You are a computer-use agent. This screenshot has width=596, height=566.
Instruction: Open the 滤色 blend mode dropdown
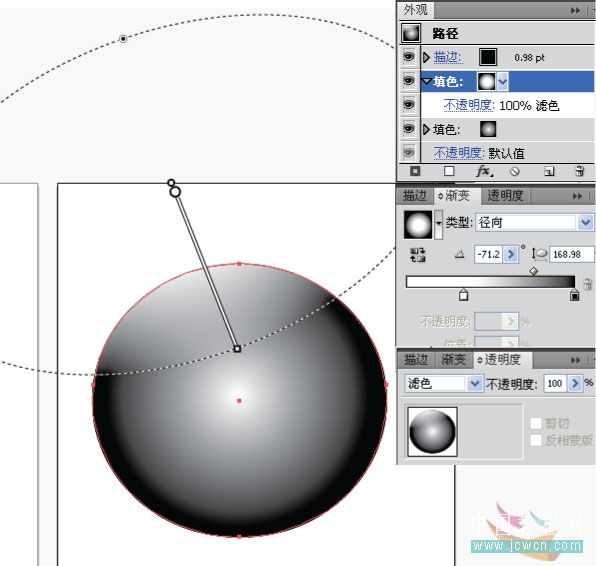[444, 384]
